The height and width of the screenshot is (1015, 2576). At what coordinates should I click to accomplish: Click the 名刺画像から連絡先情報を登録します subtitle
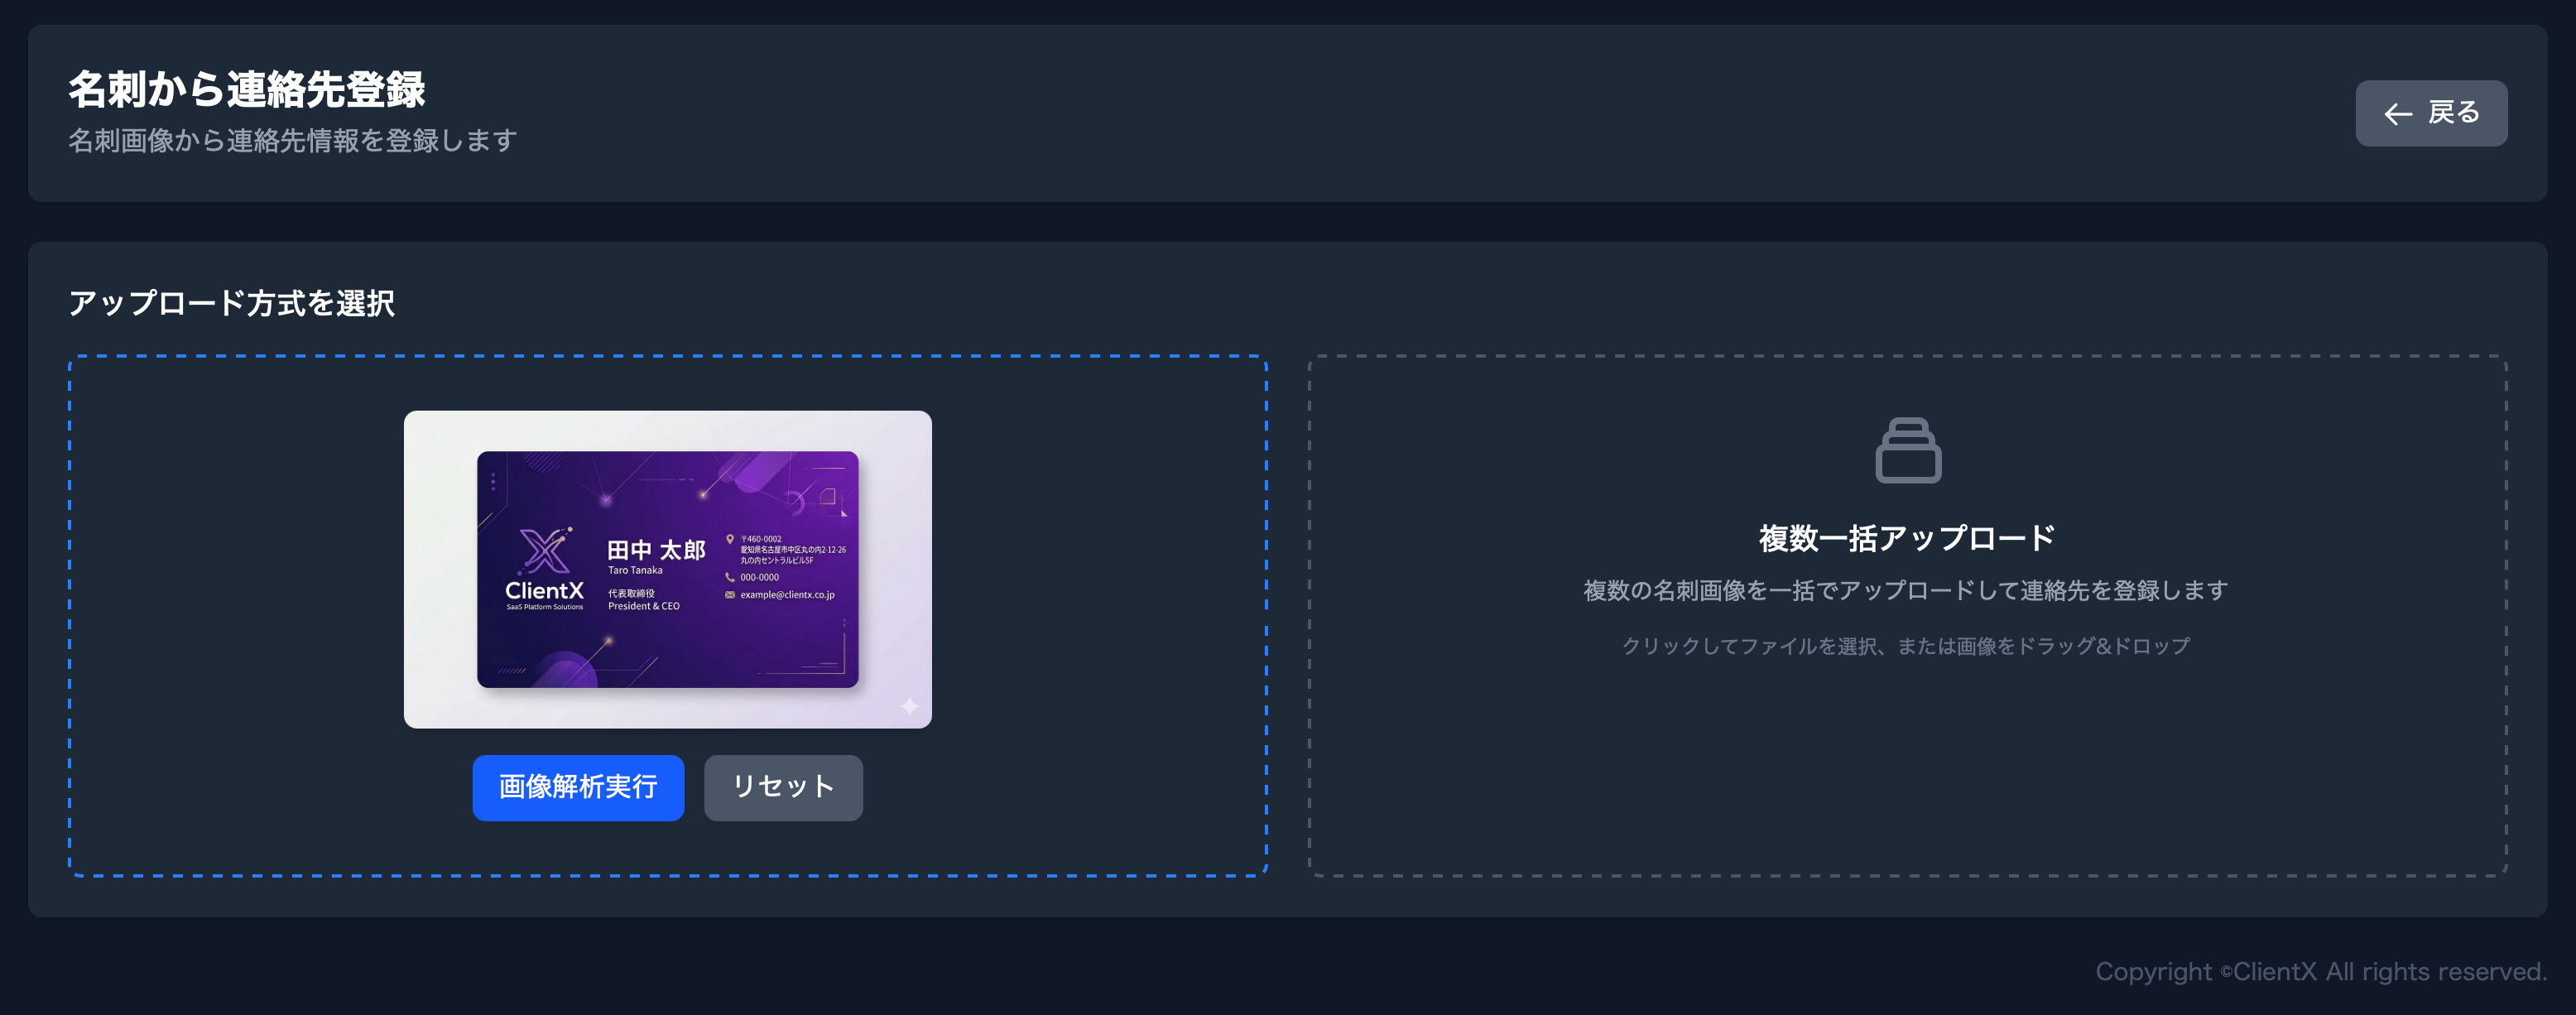293,141
